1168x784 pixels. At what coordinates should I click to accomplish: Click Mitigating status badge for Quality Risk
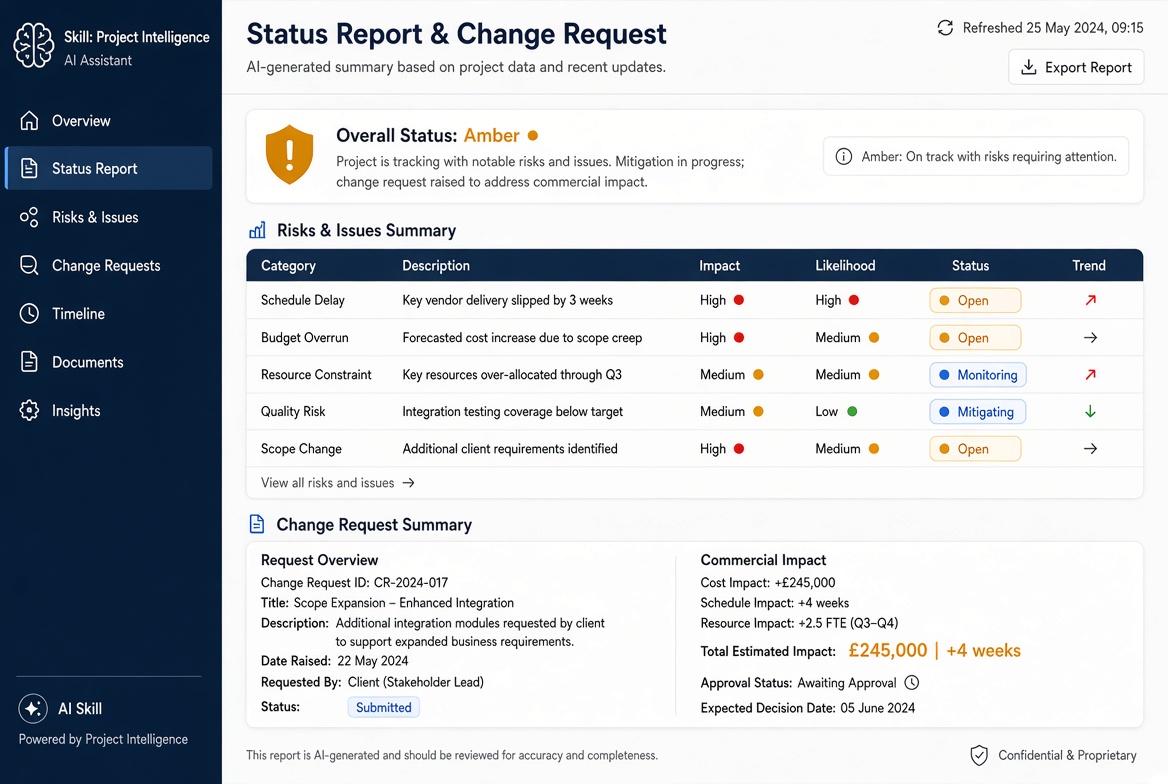point(977,412)
